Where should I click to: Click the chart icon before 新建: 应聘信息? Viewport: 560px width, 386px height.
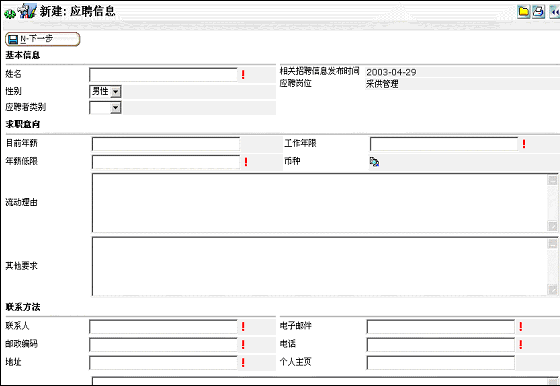[27, 11]
